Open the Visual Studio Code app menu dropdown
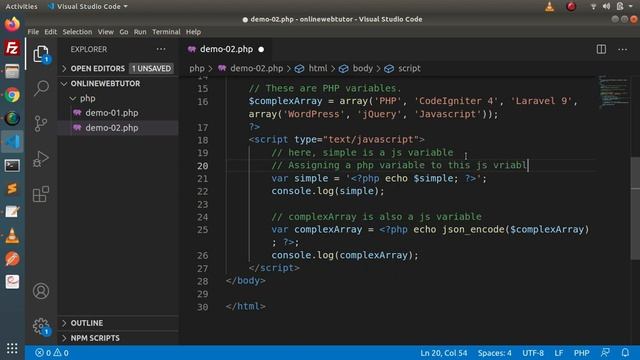 [88, 7]
